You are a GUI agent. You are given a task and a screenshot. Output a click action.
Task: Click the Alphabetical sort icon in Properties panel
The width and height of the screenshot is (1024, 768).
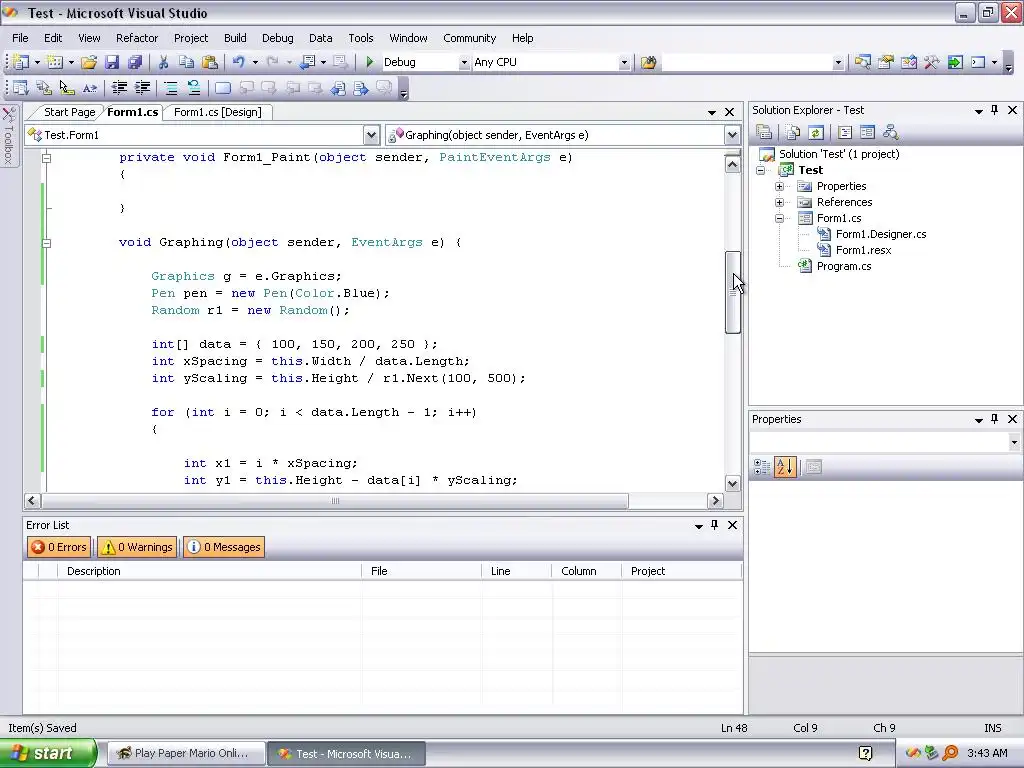(785, 467)
